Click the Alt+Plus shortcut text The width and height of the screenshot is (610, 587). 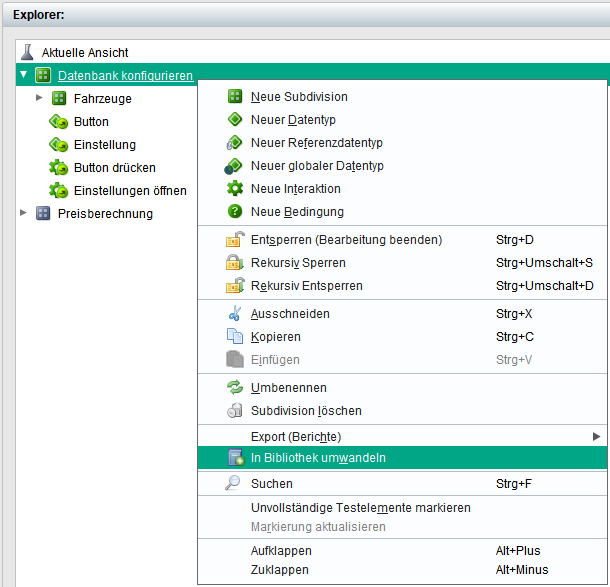(518, 550)
